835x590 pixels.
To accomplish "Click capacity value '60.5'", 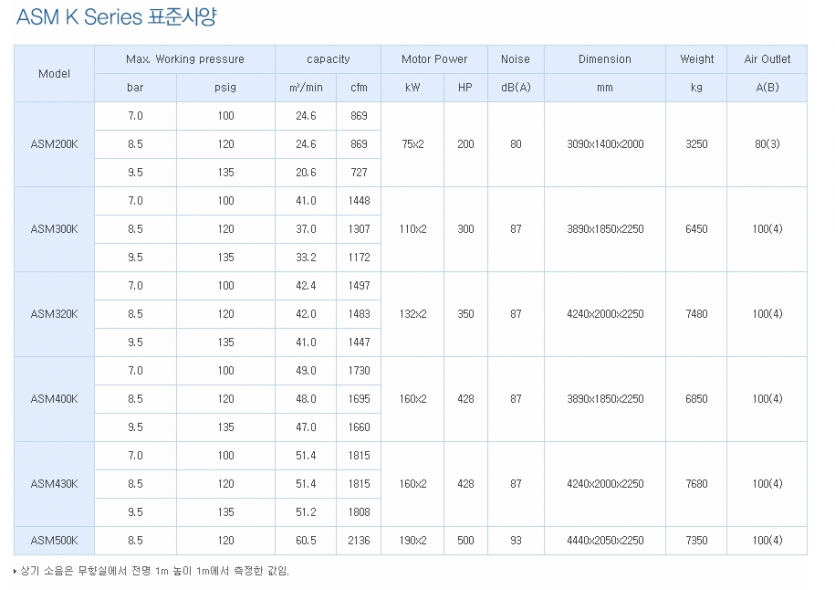I will pos(306,540).
